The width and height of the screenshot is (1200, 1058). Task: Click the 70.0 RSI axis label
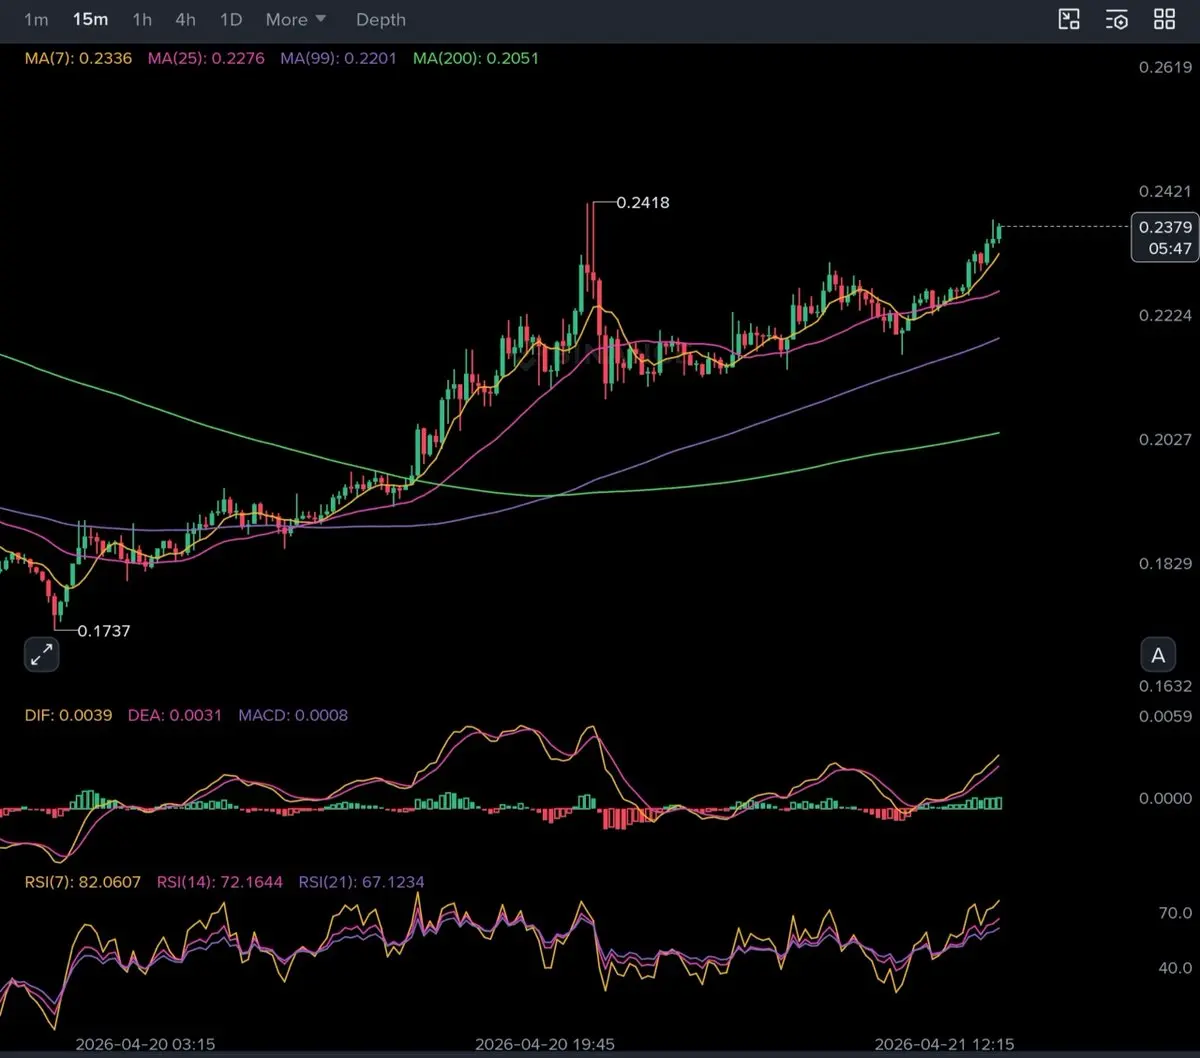pos(1174,912)
